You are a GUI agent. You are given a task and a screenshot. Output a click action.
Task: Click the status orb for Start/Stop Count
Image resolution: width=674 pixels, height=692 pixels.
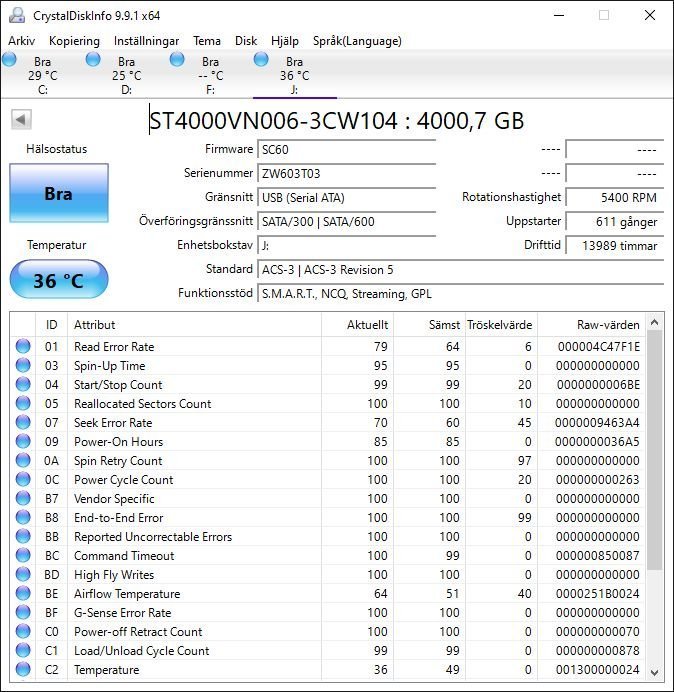(x=23, y=384)
